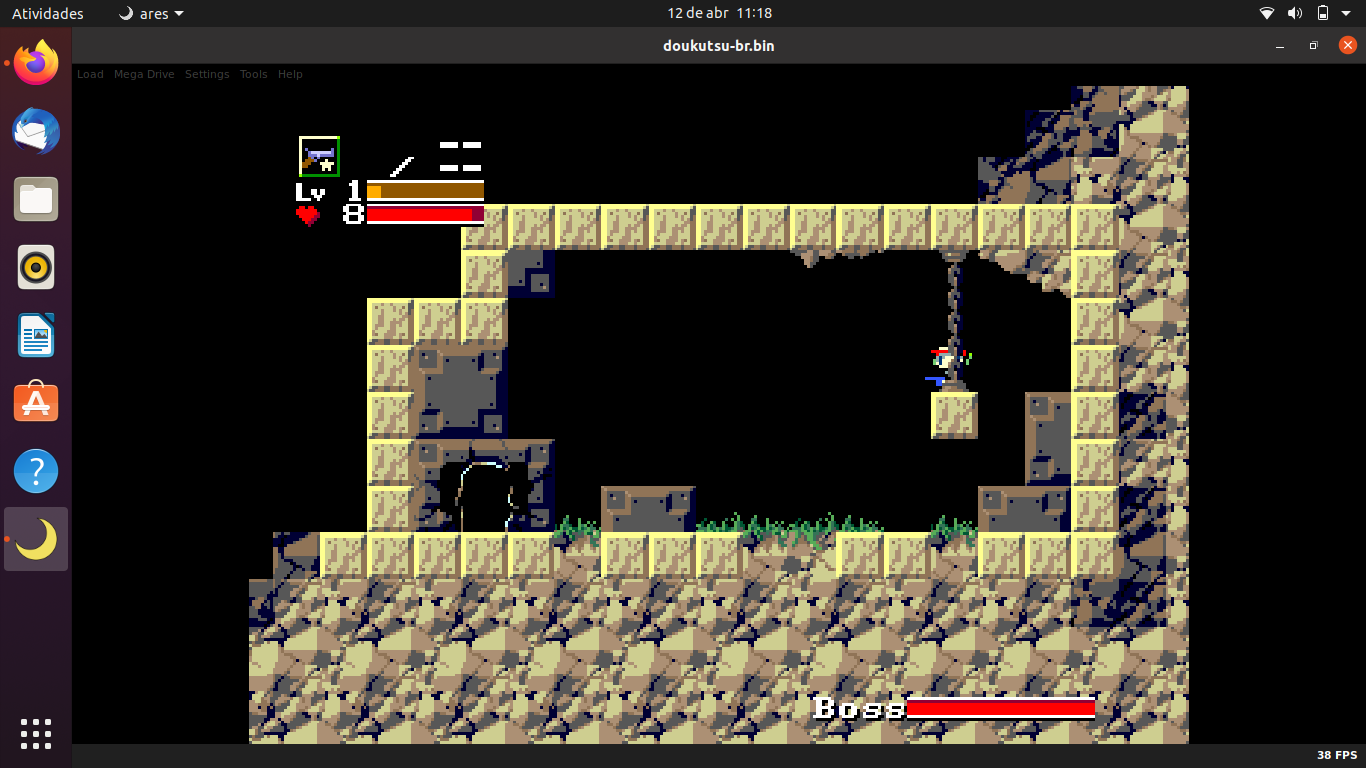This screenshot has height=768, width=1366.
Task: Launch Rhythmbox music player
Action: (x=36, y=267)
